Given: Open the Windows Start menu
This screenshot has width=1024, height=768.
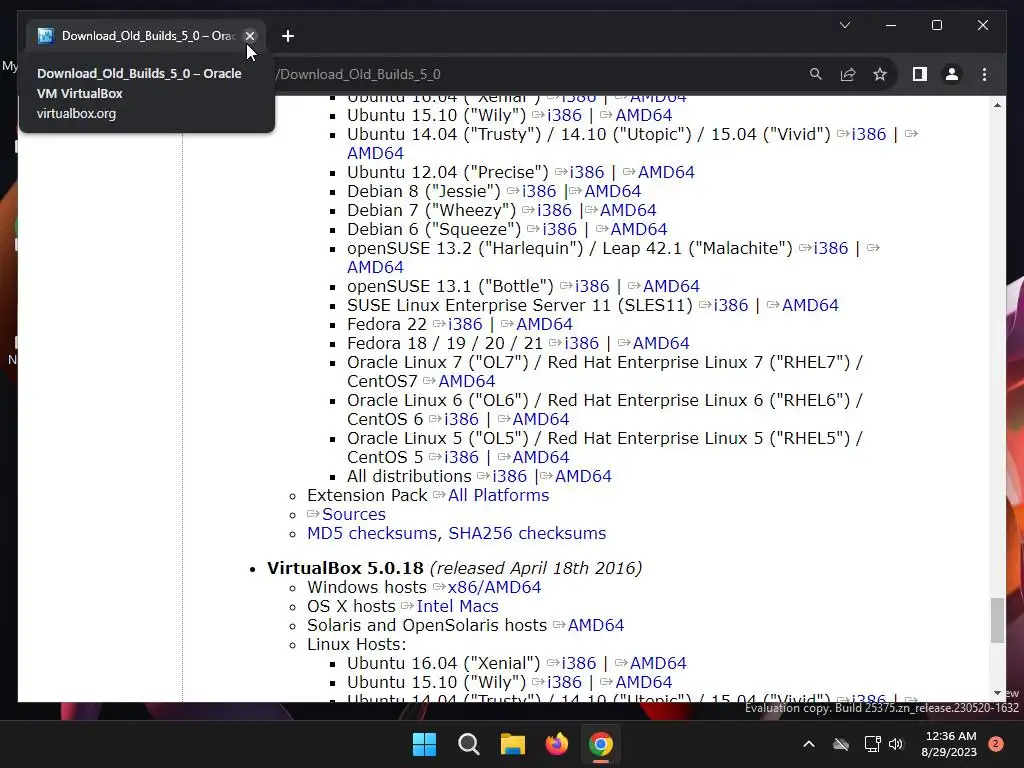Looking at the screenshot, I should coord(424,744).
